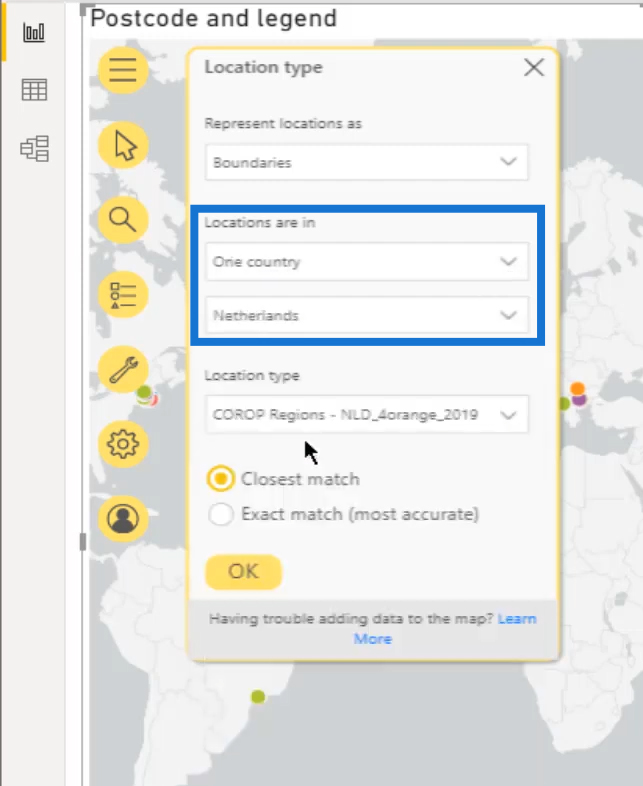Open the One country dropdown
The image size is (643, 786).
(366, 261)
